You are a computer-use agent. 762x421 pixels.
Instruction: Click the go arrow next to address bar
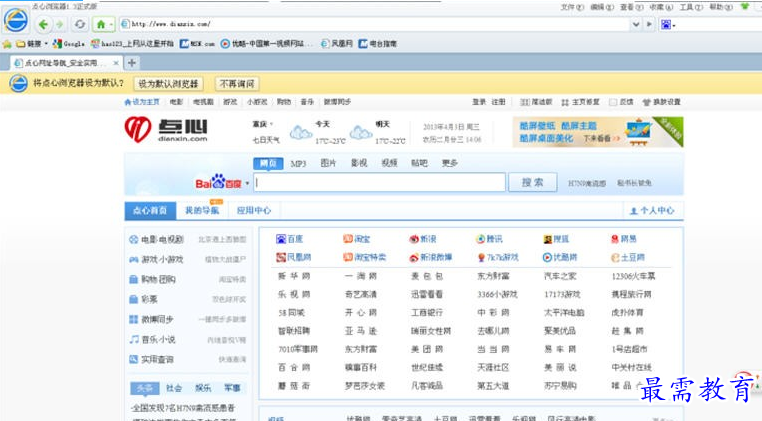(x=649, y=24)
